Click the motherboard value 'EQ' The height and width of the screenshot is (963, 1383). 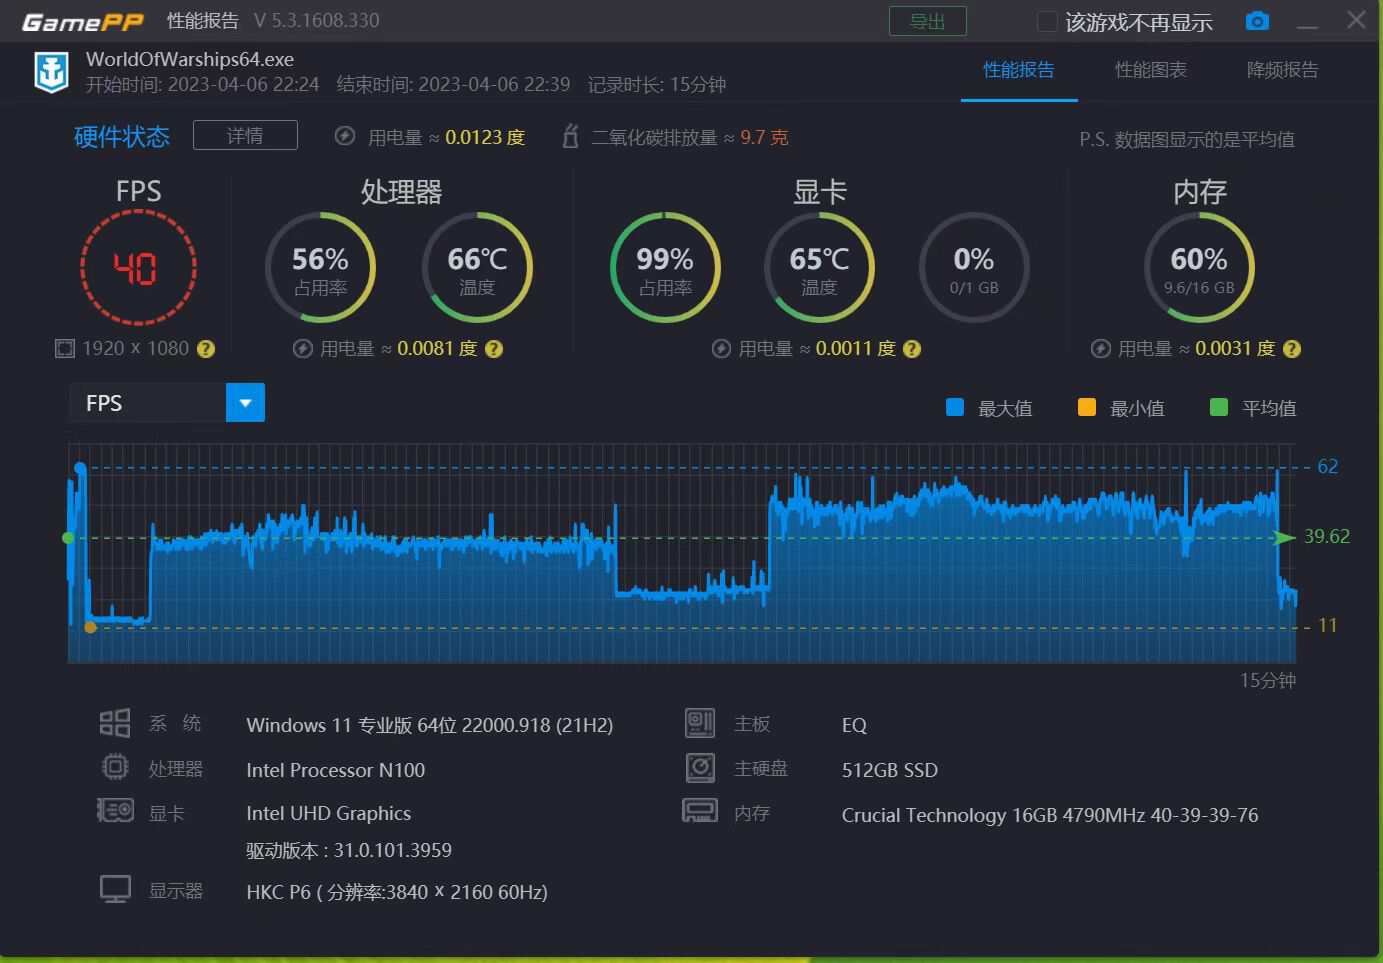(x=854, y=725)
